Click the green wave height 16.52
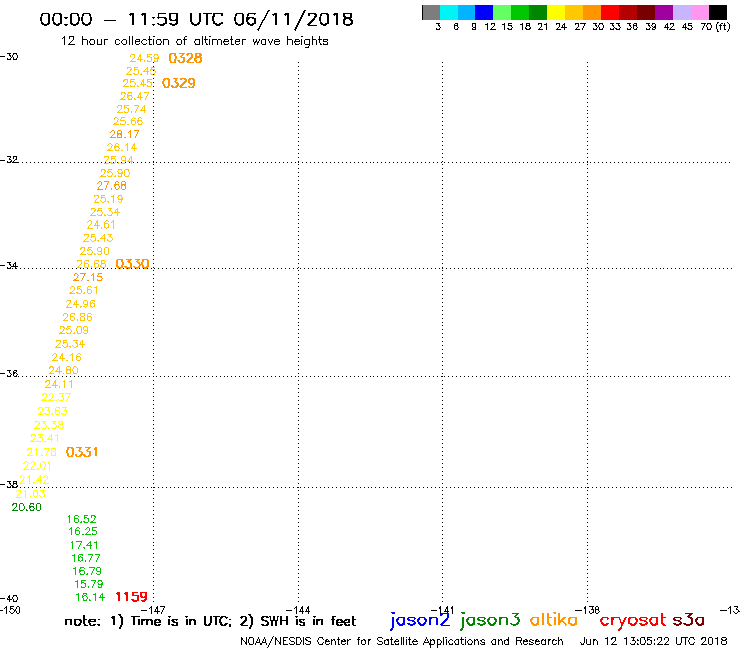Screen dimensions: 740x650 point(82,519)
